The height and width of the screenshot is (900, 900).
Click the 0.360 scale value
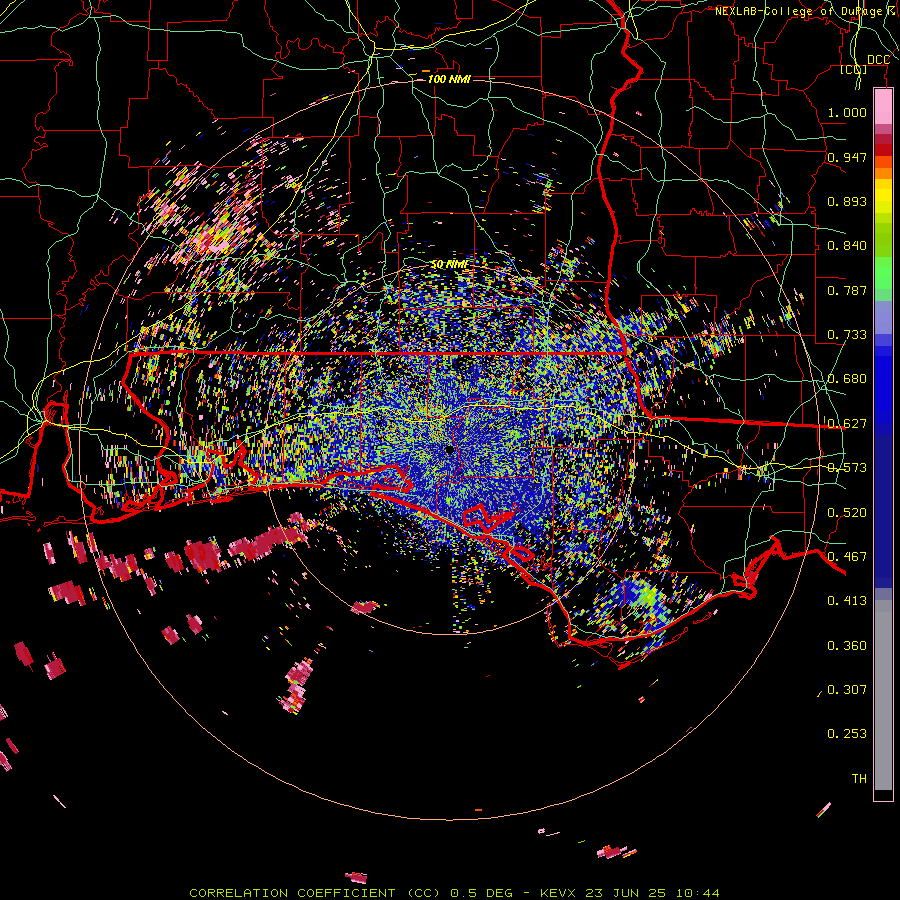847,646
